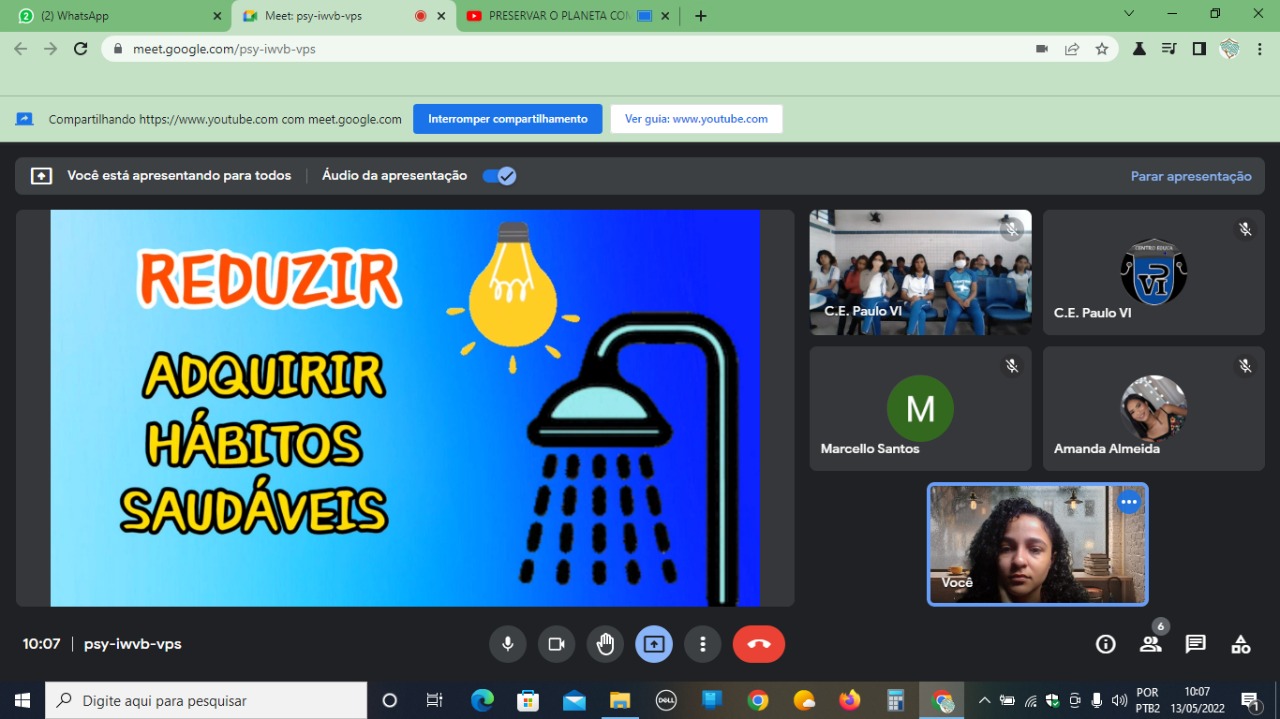Raise hand in the meeting
The image size is (1280, 719).
pos(605,644)
